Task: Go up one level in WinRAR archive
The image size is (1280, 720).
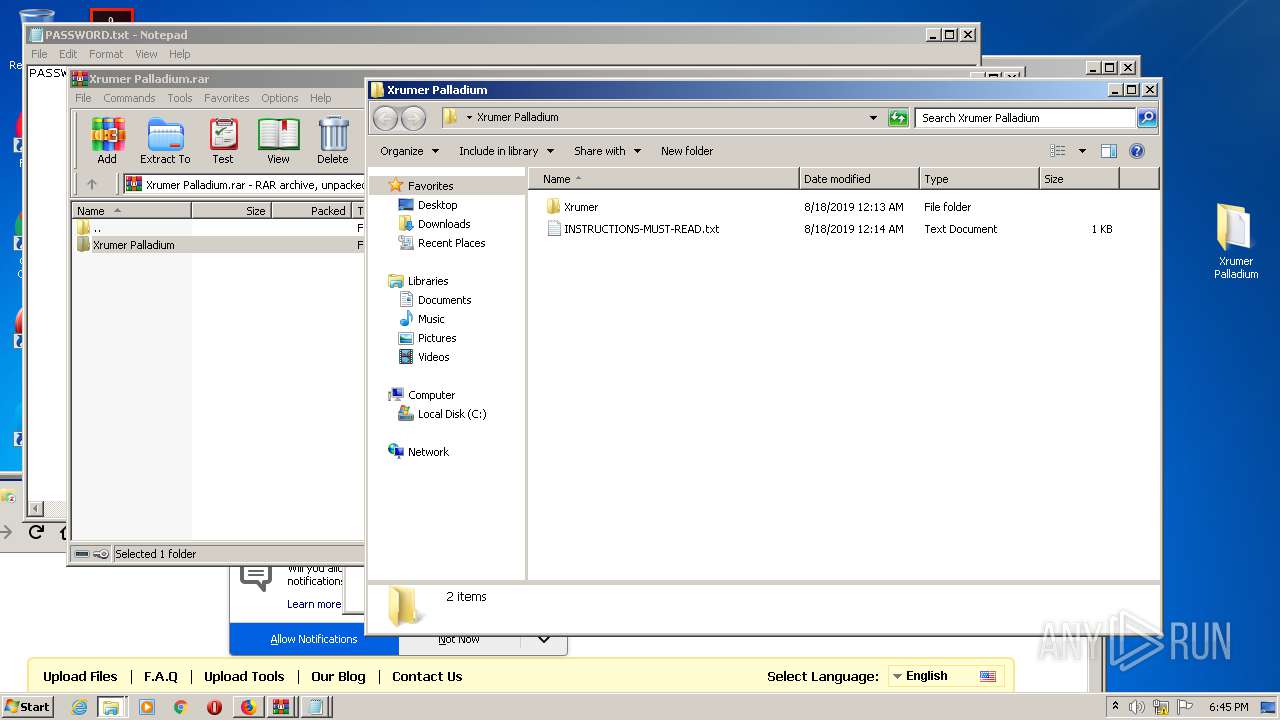Action: pyautogui.click(x=92, y=184)
